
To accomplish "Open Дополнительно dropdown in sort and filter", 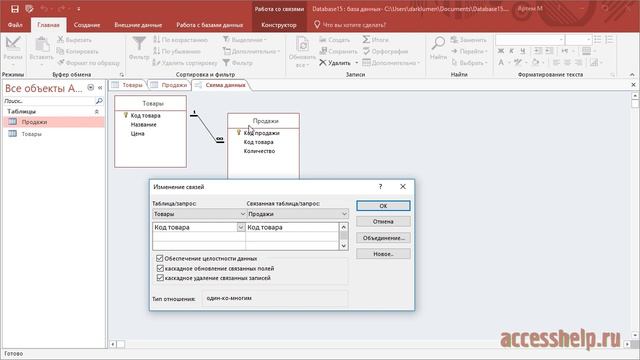I will pyautogui.click(x=251, y=51).
